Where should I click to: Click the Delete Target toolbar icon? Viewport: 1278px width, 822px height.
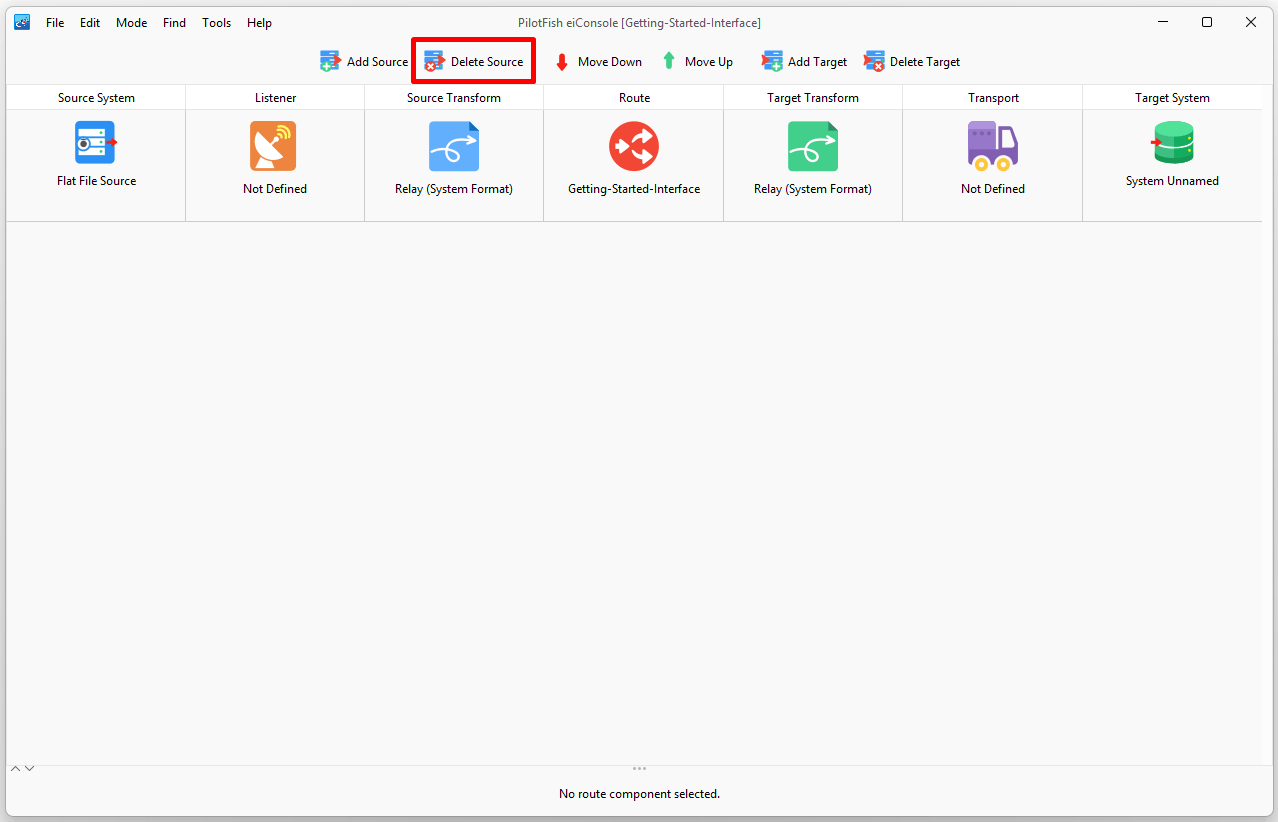tap(875, 61)
